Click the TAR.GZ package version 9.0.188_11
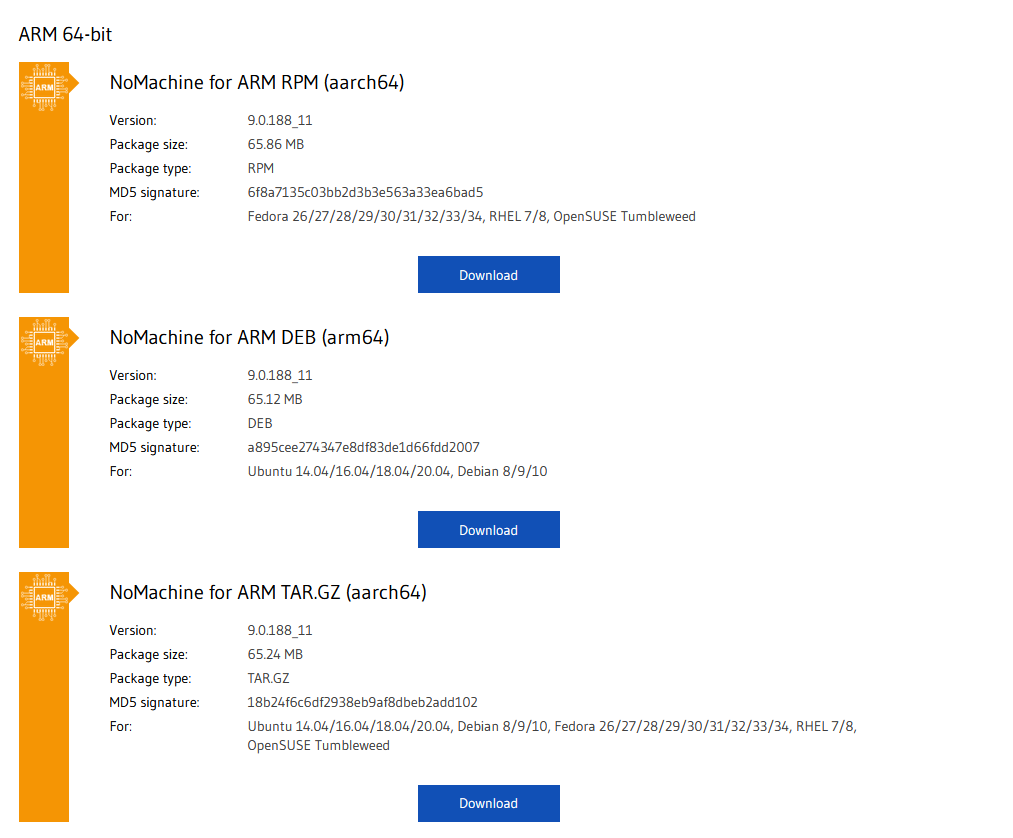The height and width of the screenshot is (838, 1013). (x=280, y=631)
